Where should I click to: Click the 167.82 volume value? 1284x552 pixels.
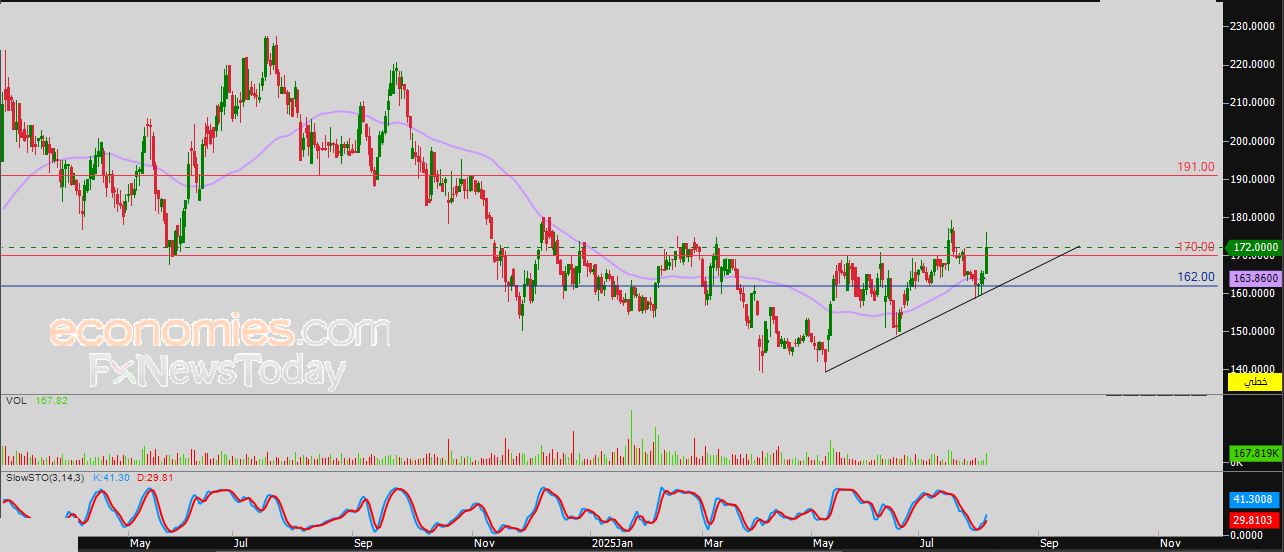click(50, 401)
